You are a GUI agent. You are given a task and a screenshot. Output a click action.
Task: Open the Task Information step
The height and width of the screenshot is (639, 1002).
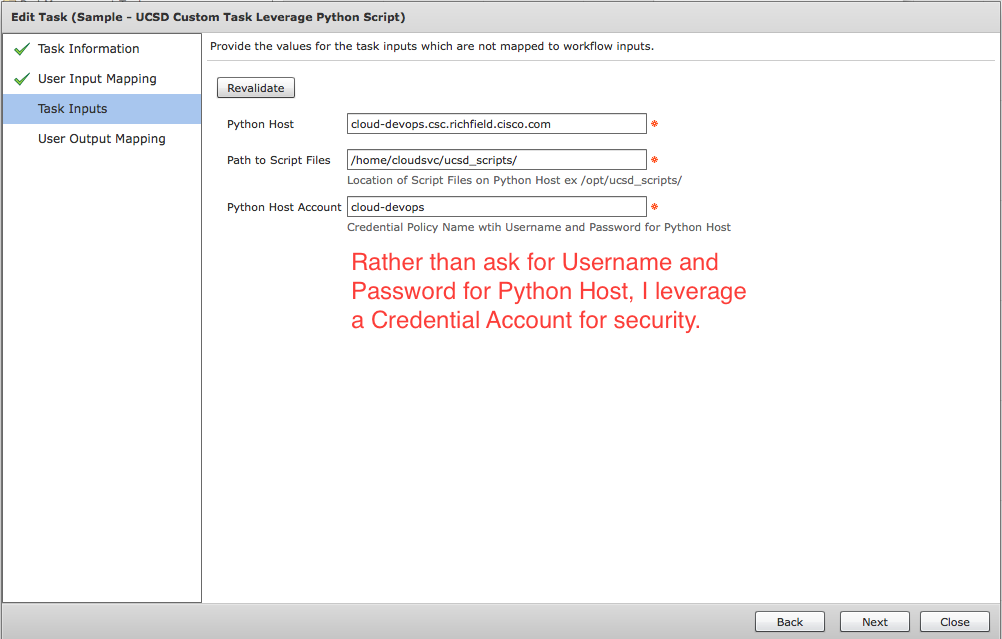tap(88, 49)
